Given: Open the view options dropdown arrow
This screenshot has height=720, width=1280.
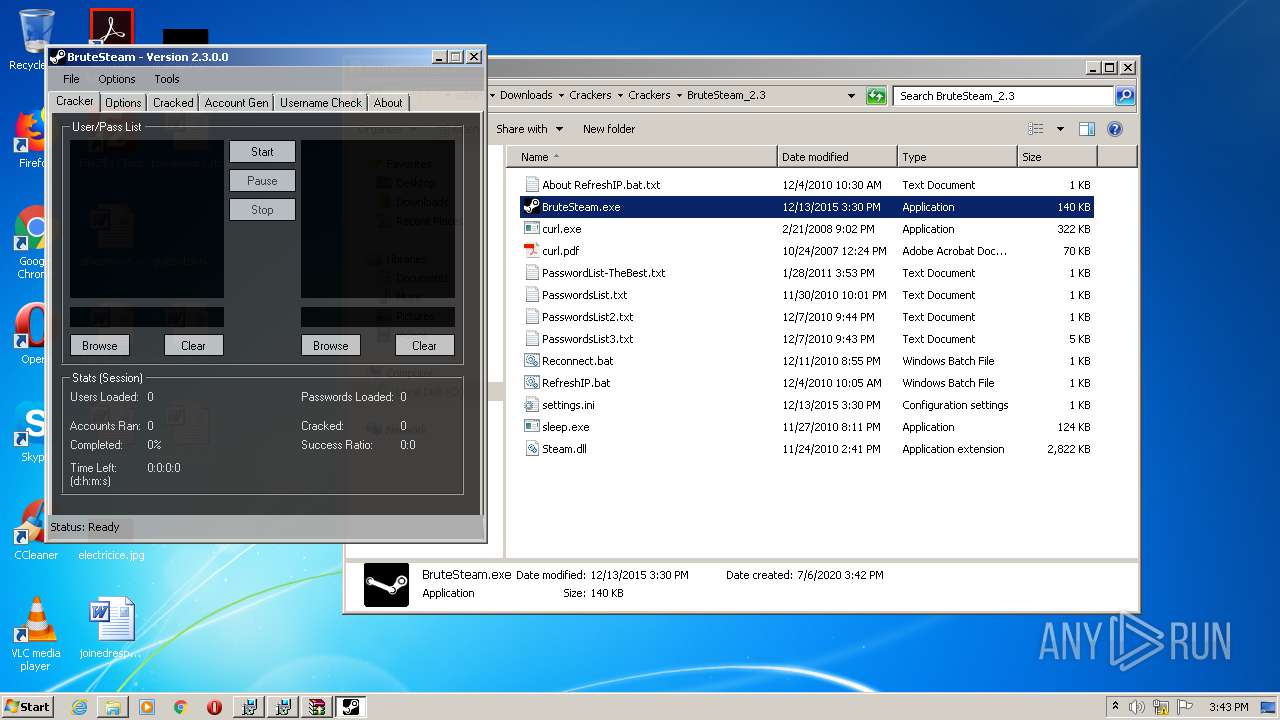Looking at the screenshot, I should pos(1060,129).
